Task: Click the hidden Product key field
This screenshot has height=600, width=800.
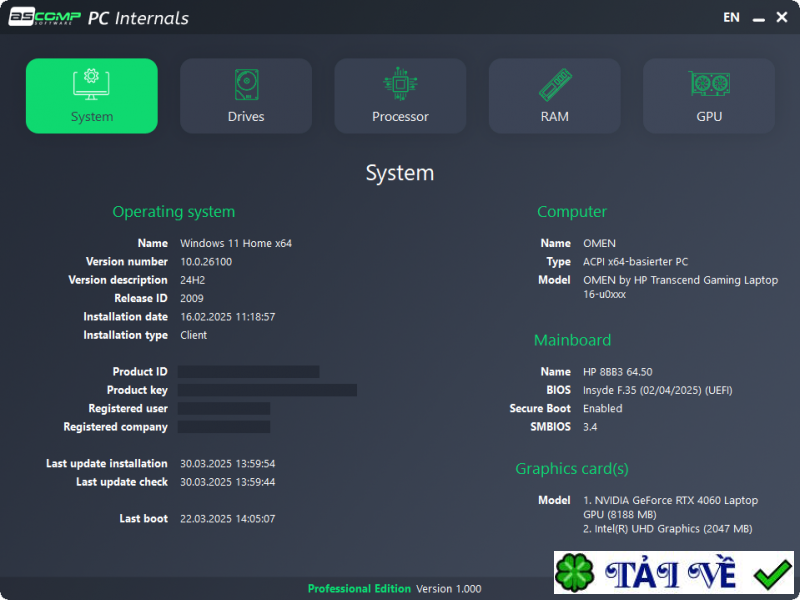Action: (x=267, y=390)
